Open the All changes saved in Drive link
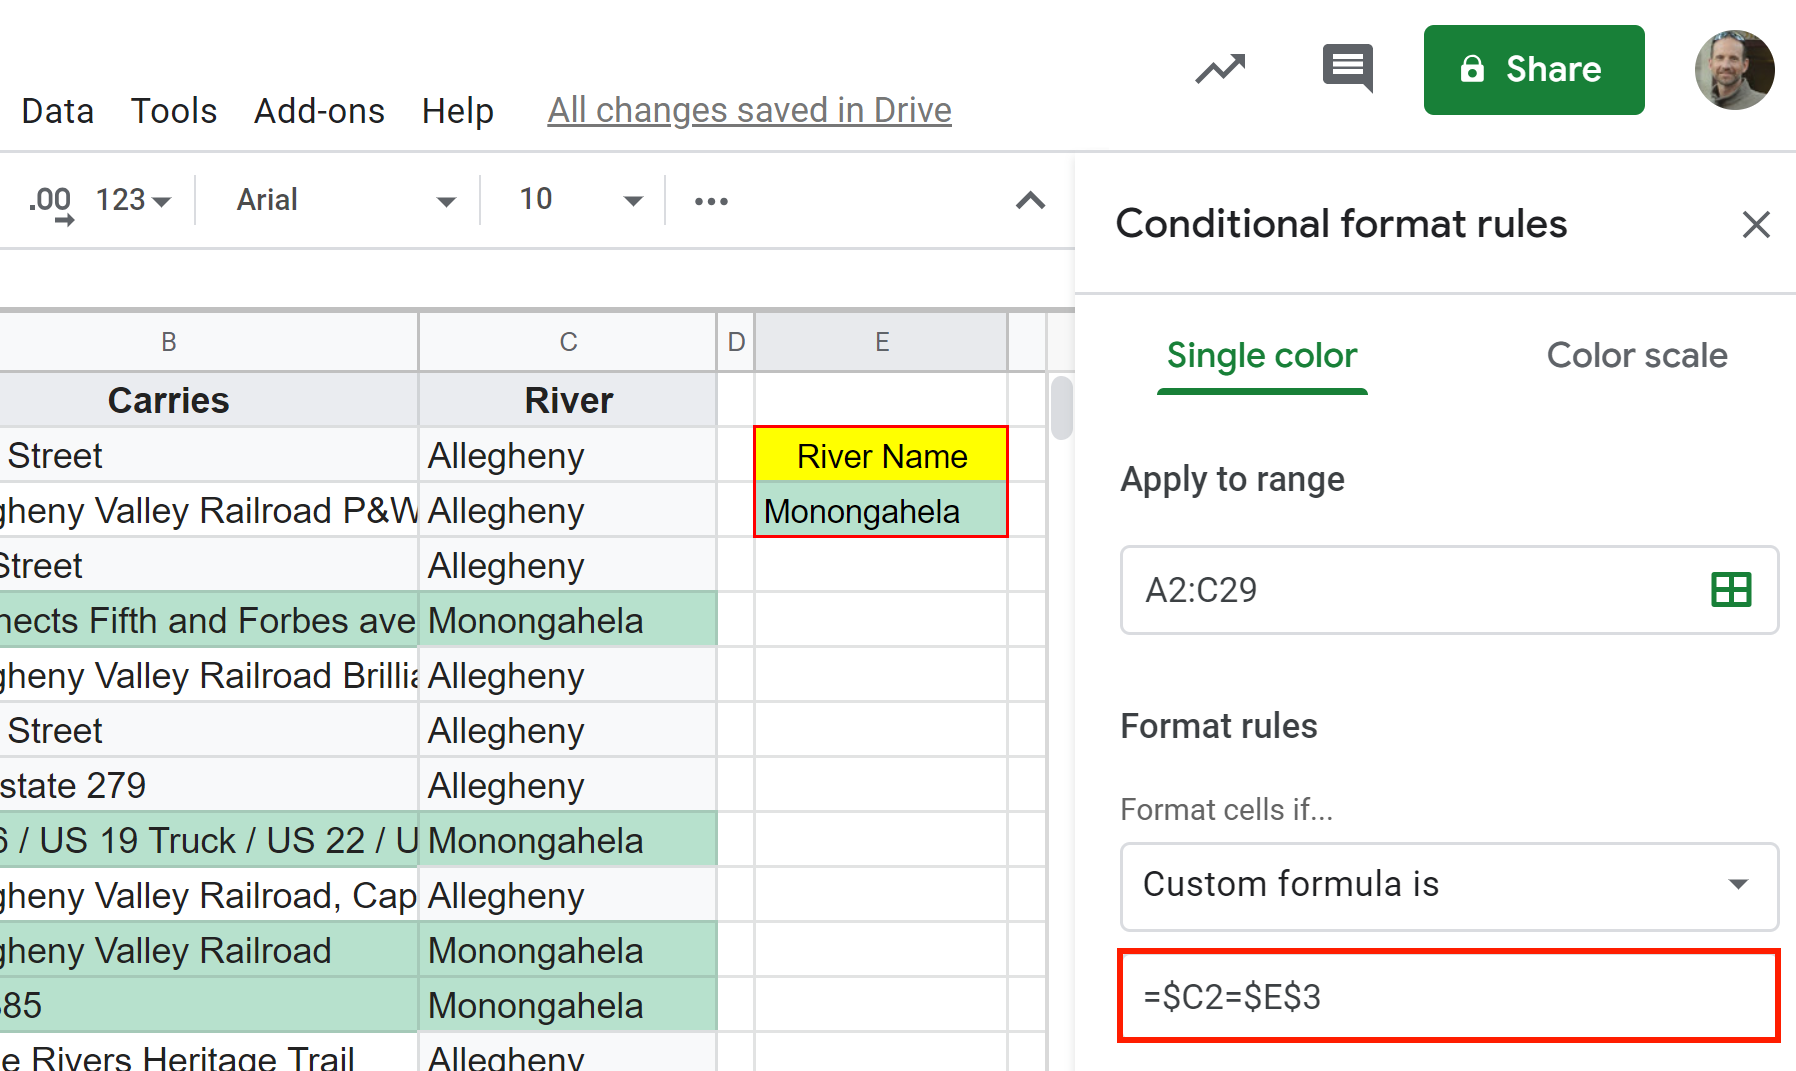 [x=749, y=110]
